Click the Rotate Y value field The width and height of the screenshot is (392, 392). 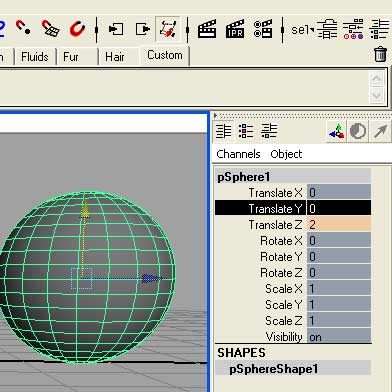[339, 256]
